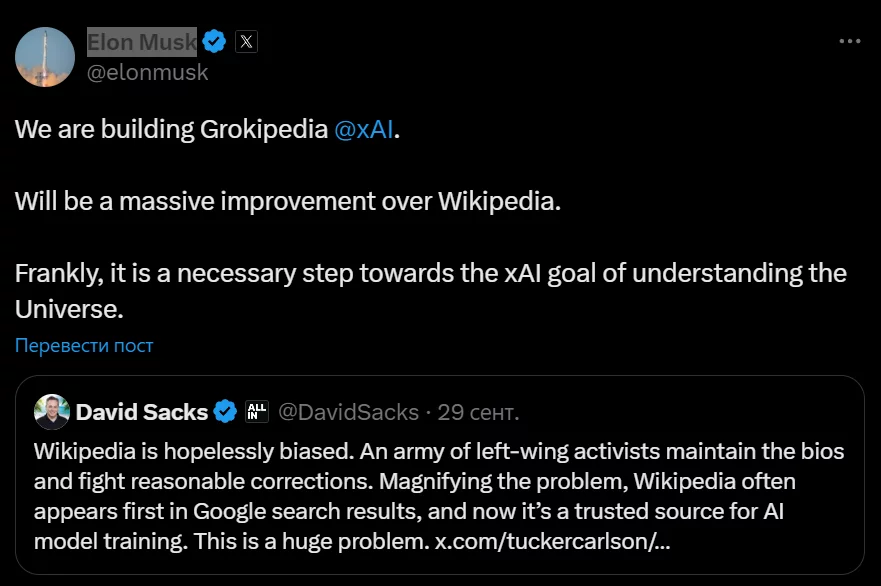This screenshot has width=881, height=586.
Task: Open Elon Musk's rocket profile avatar
Action: pyautogui.click(x=45, y=57)
